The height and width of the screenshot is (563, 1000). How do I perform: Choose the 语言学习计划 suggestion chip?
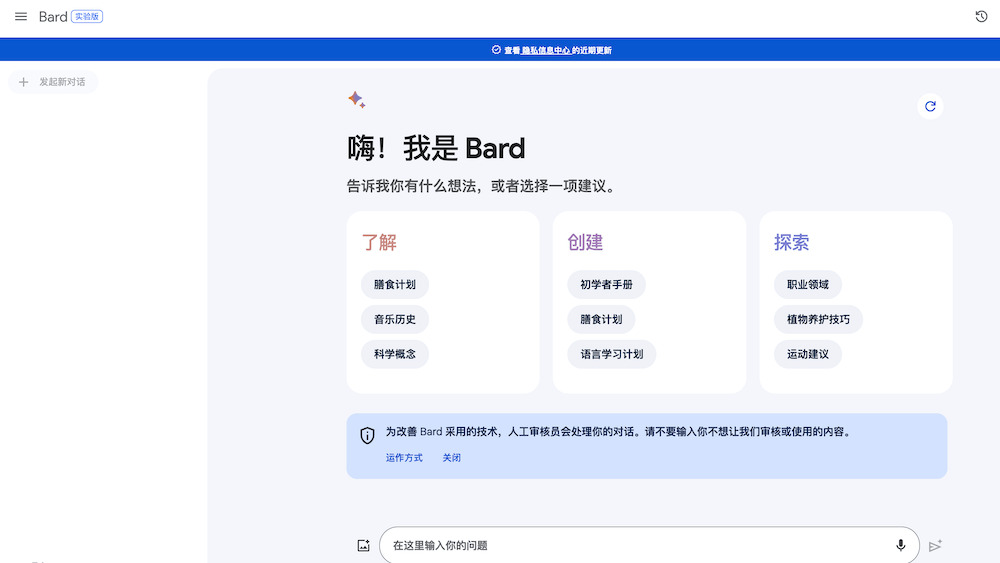tap(612, 354)
